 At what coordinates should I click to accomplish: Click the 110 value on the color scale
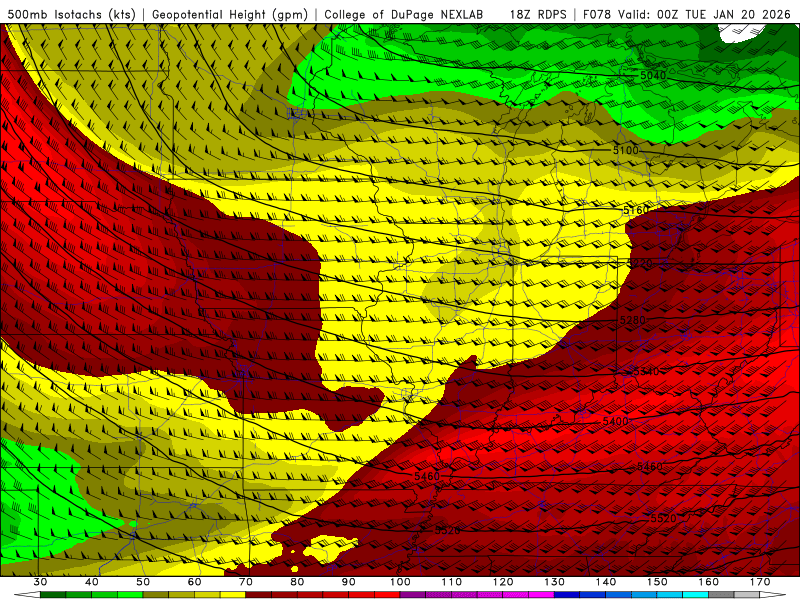(452, 582)
